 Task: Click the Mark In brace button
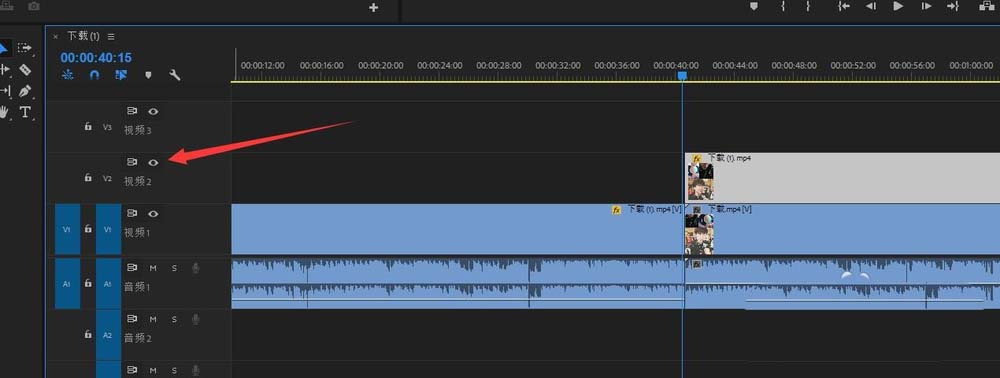tap(783, 6)
